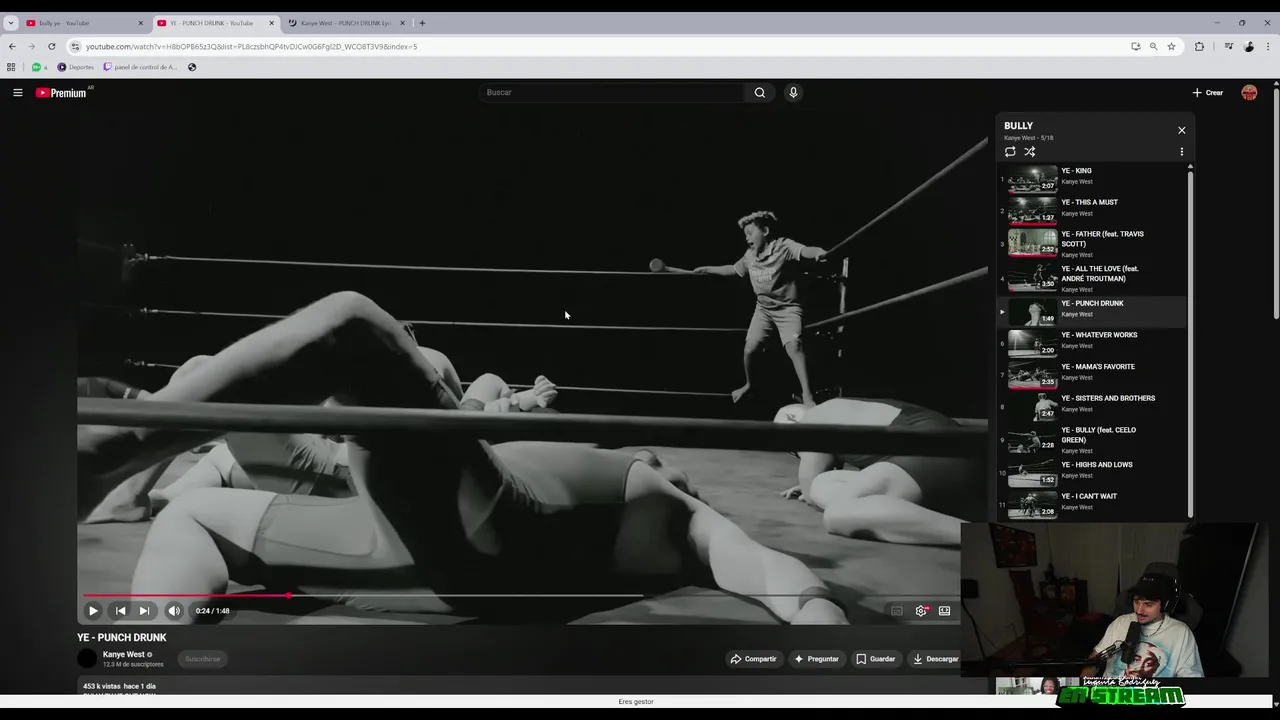1280x720 pixels.
Task: Switch the player to theater mode
Action: [944, 611]
